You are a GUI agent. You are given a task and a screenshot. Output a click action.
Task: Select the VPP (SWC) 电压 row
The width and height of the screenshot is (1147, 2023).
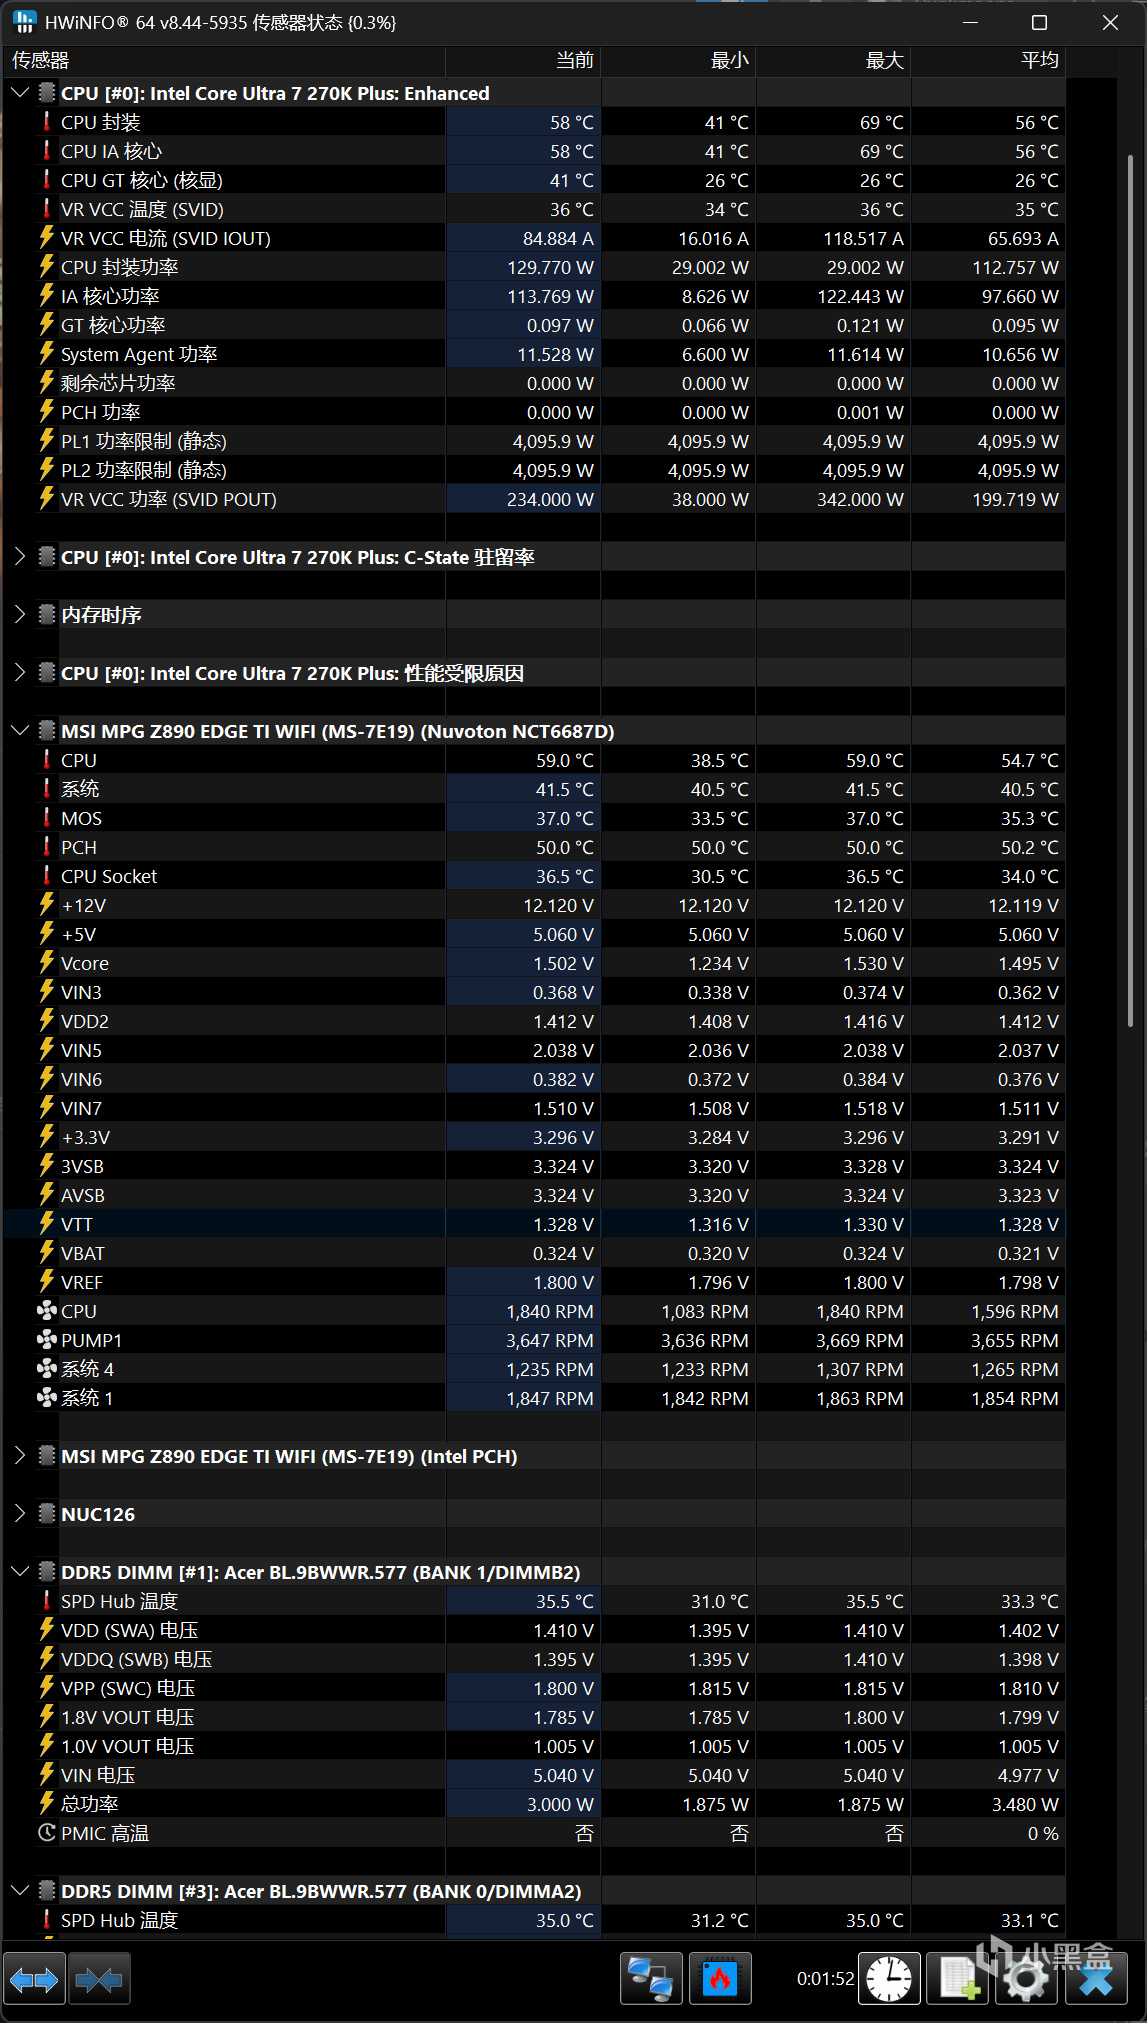click(534, 1688)
